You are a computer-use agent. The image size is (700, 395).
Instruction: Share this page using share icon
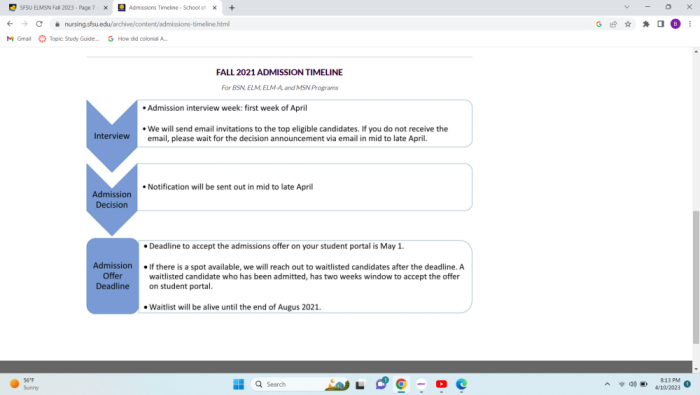pyautogui.click(x=613, y=24)
